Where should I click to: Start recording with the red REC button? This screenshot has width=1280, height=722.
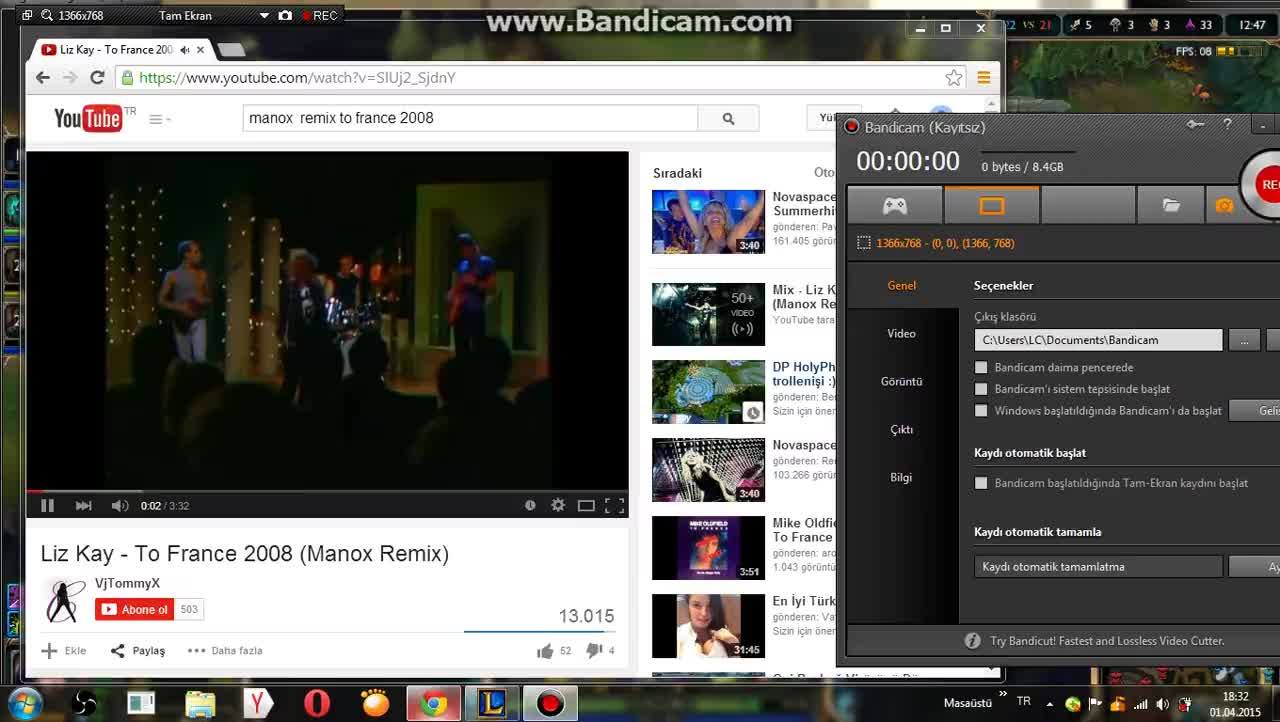point(1262,184)
